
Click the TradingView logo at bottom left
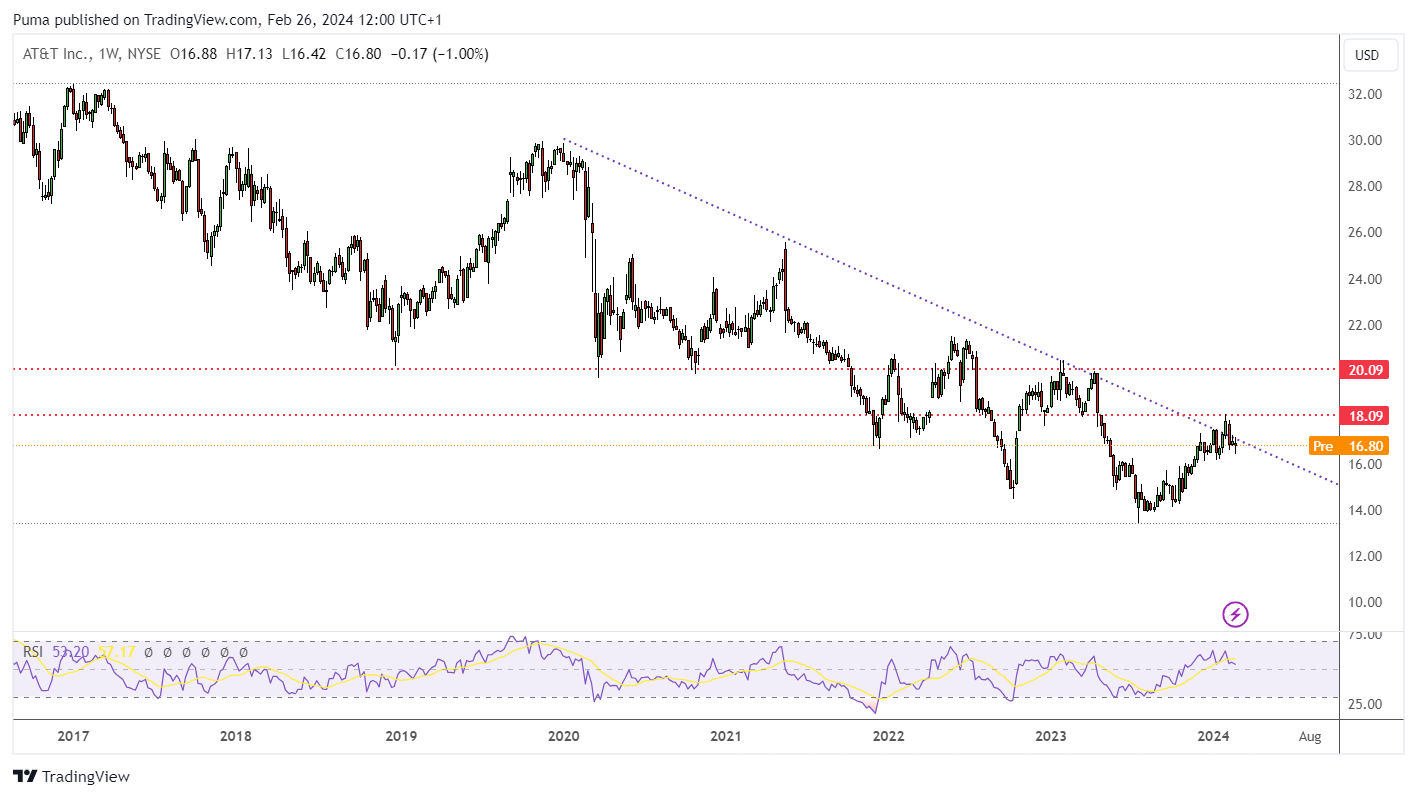pos(71,776)
